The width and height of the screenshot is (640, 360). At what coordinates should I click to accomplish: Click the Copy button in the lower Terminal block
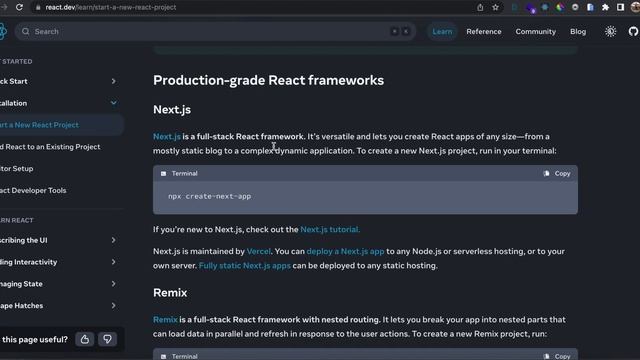point(557,356)
